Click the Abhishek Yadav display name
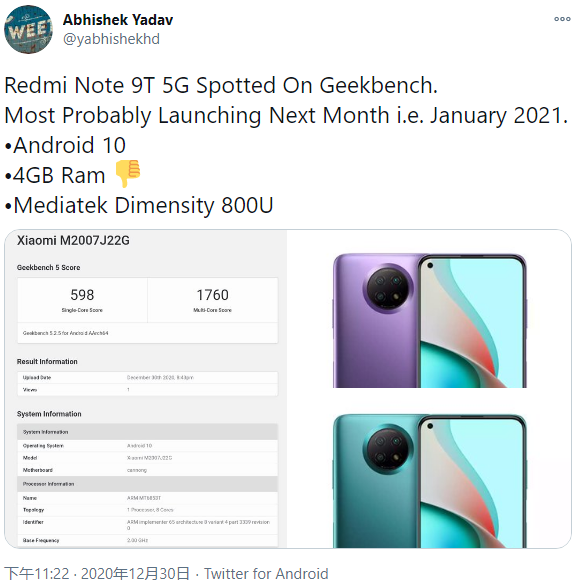576x586 pixels. (118, 20)
